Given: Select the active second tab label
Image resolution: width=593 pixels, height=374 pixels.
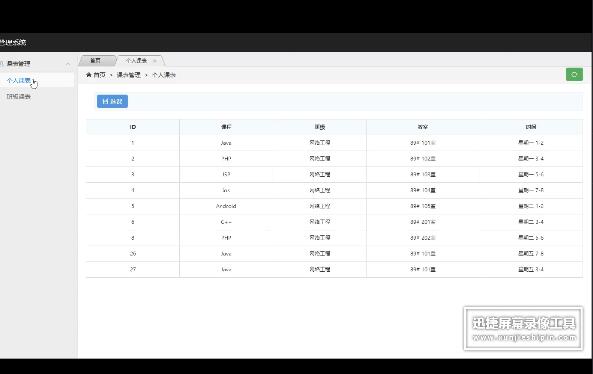Looking at the screenshot, I should 136,61.
